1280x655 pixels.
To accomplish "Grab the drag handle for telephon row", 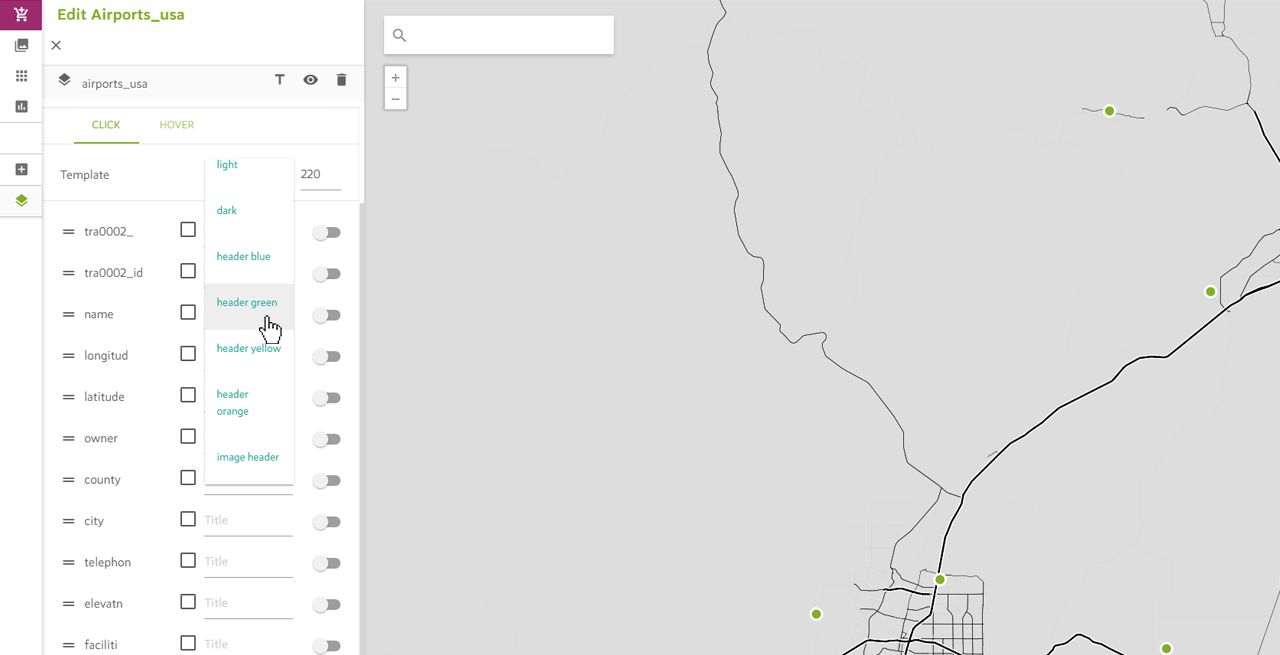I will pos(69,563).
